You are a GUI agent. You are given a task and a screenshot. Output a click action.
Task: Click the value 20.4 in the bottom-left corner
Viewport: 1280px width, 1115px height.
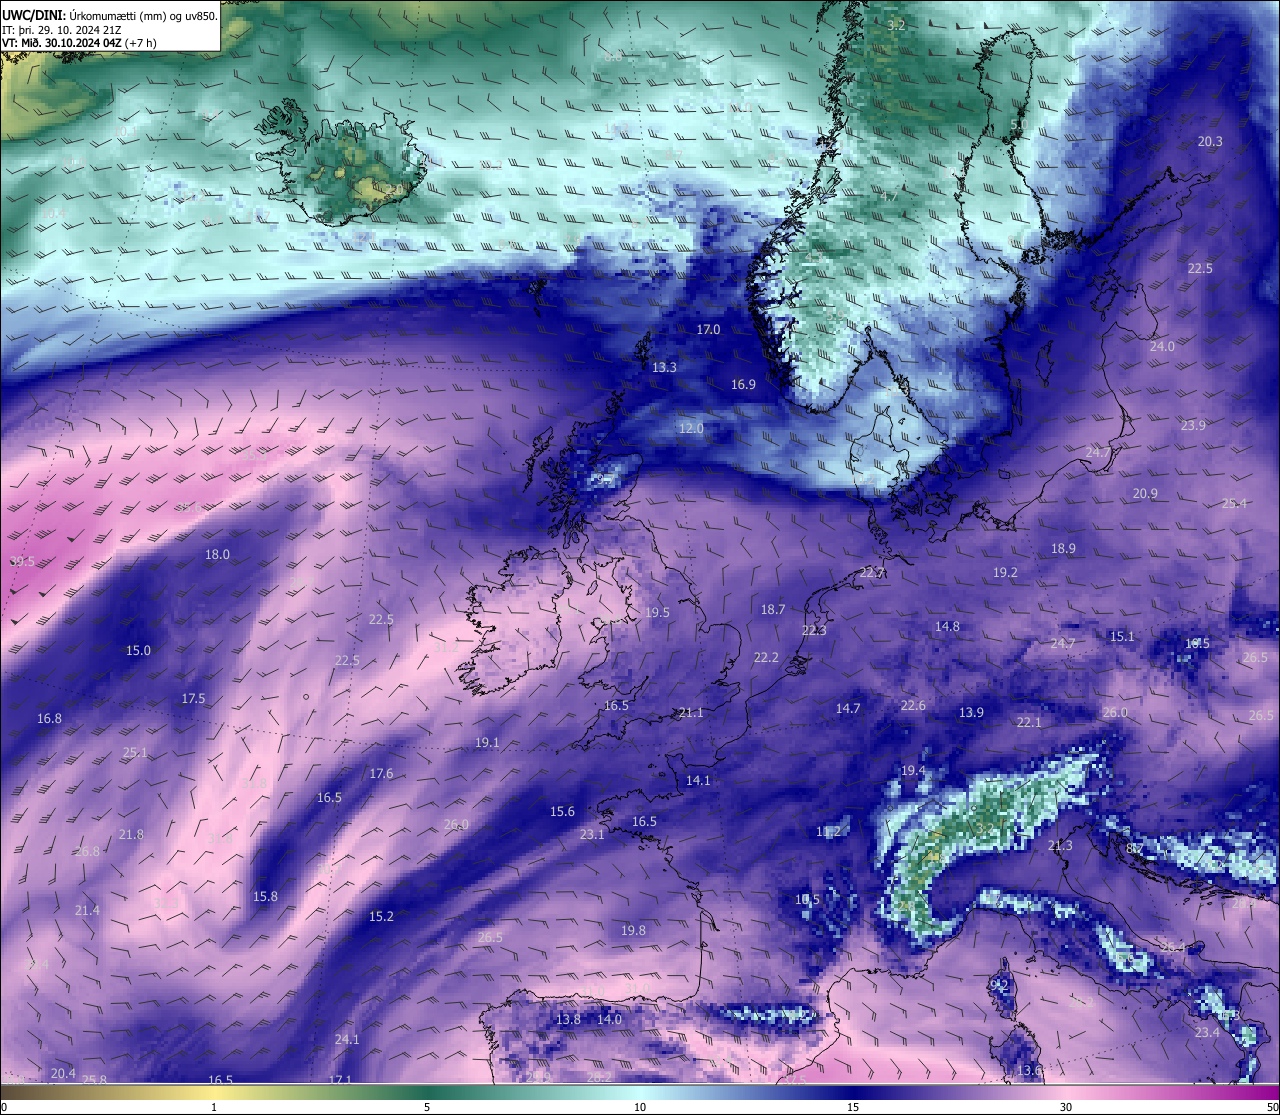tap(63, 1073)
